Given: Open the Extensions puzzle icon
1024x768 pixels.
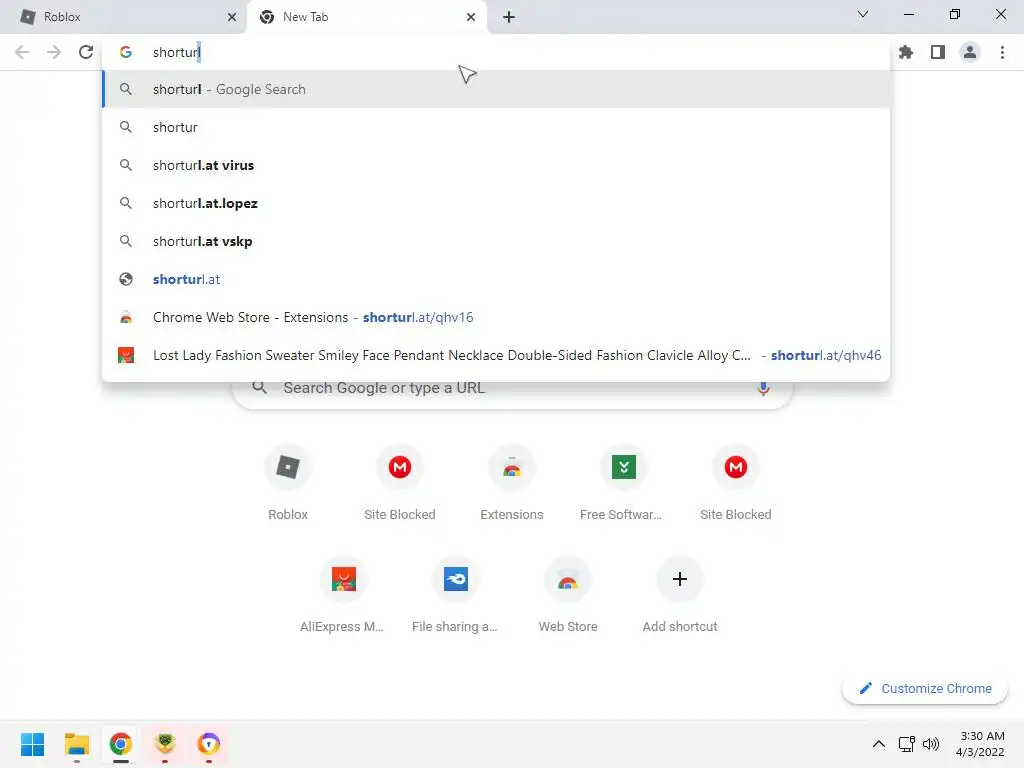Looking at the screenshot, I should 906,52.
